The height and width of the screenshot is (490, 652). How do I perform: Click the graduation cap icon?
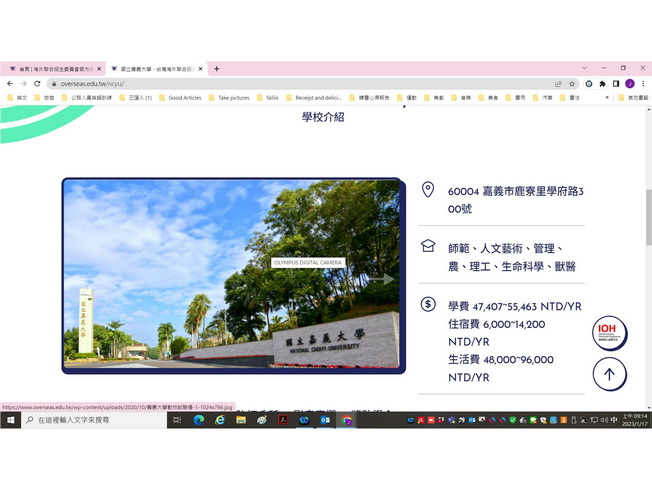[428, 245]
